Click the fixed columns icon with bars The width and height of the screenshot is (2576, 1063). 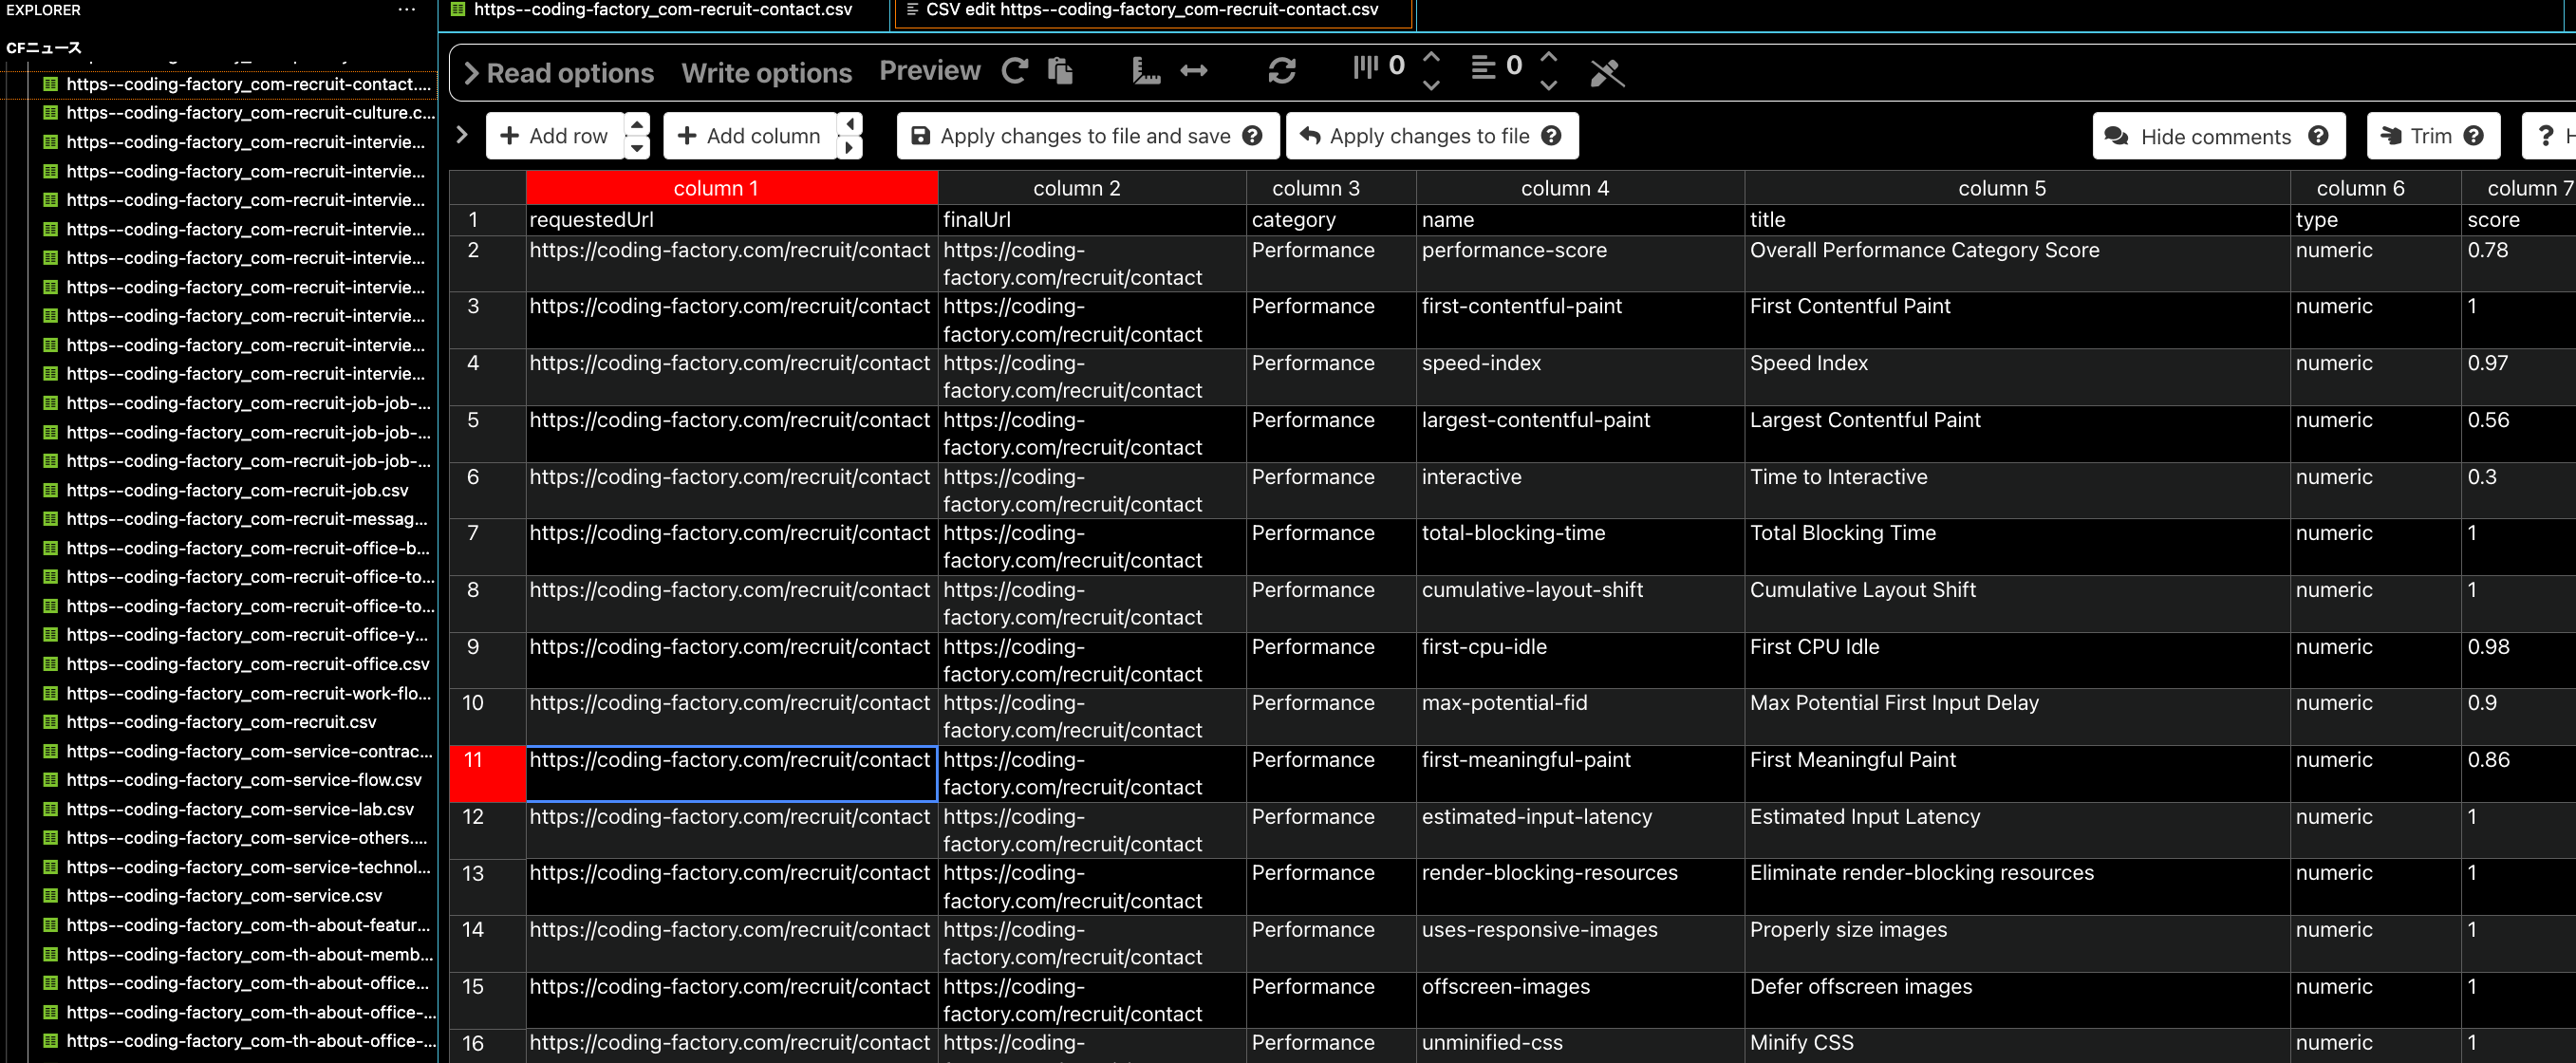click(x=1365, y=67)
